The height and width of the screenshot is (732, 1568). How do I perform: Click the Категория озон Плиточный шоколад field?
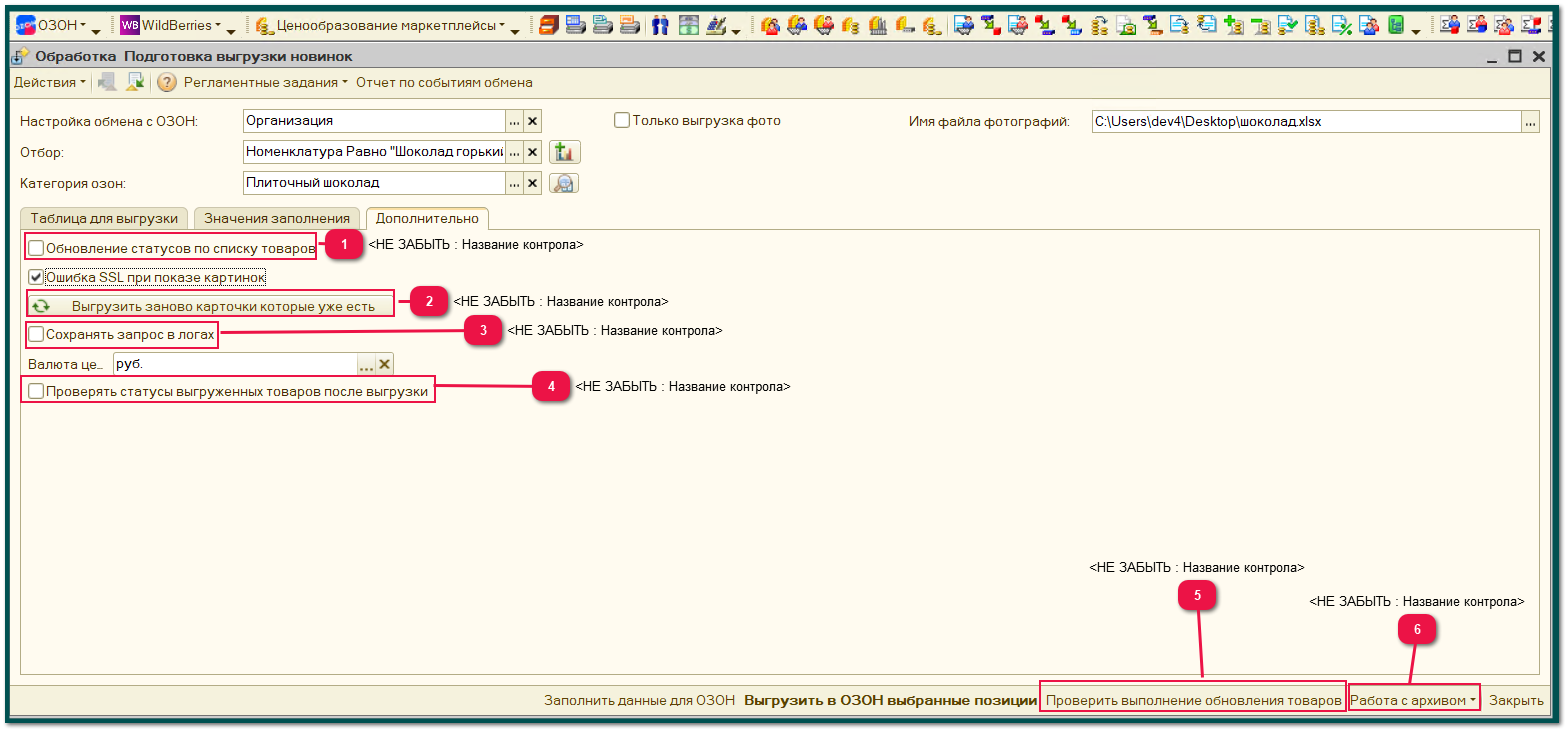point(374,183)
